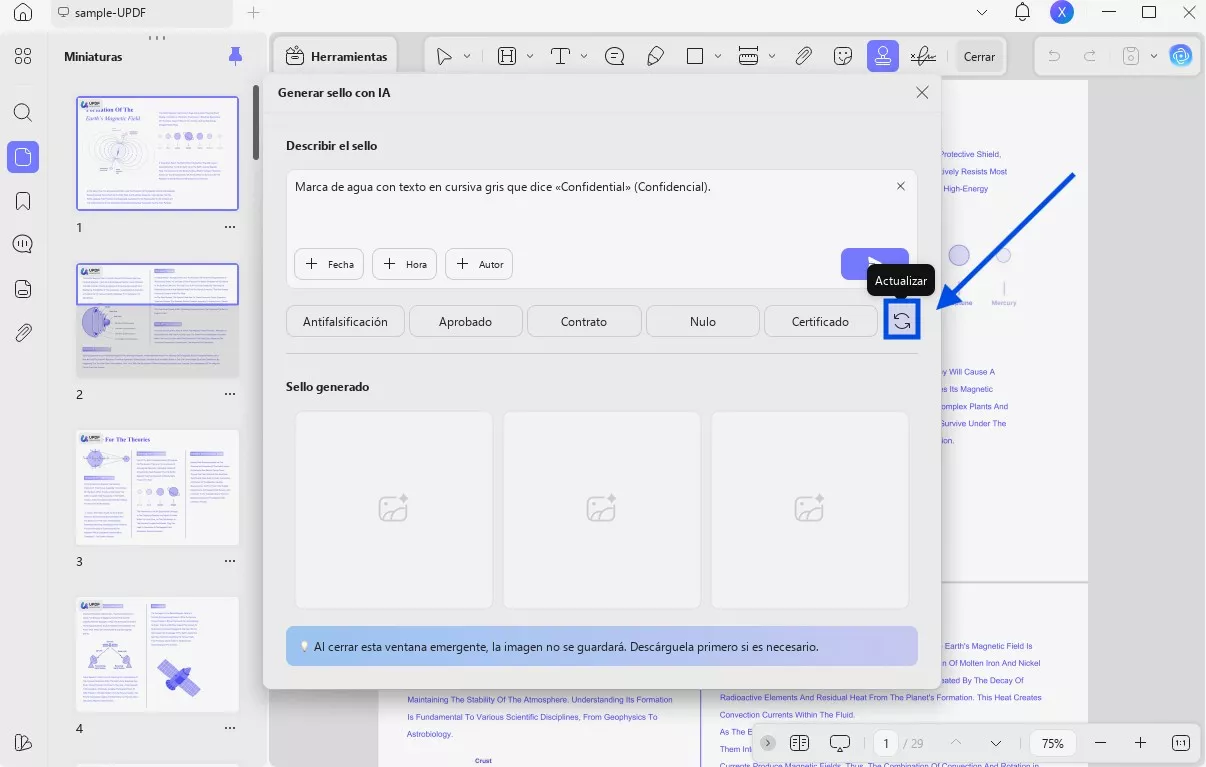Expand the shape rectangle tool dropdown
Viewport: 1206px width, 767px height.
click(720, 56)
